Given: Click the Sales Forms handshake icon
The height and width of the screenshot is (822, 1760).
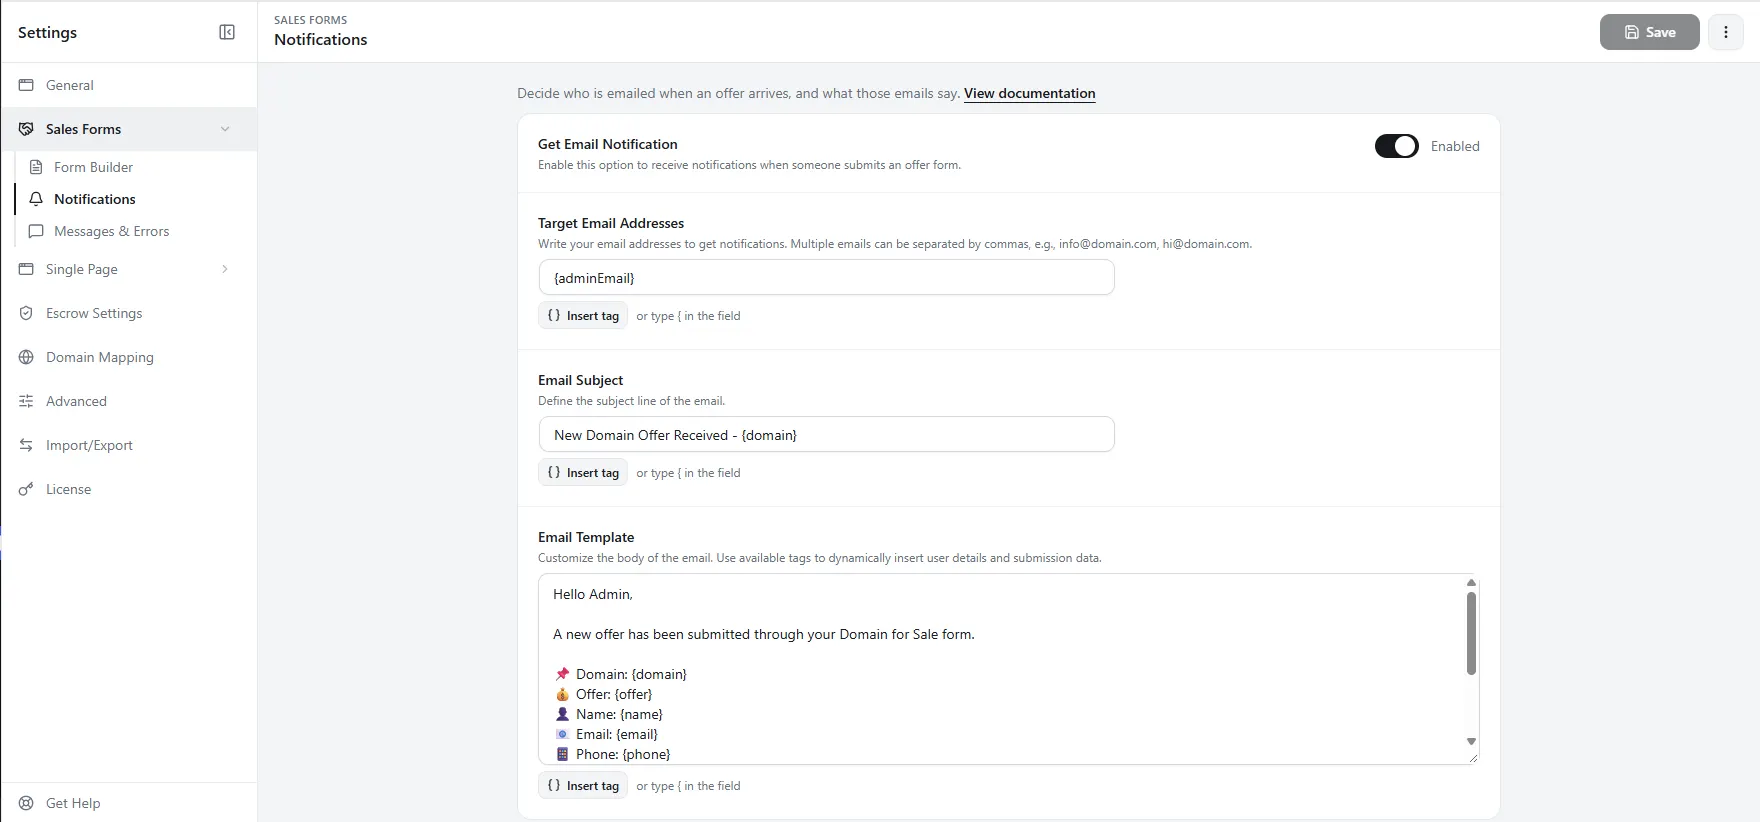Looking at the screenshot, I should pyautogui.click(x=27, y=129).
